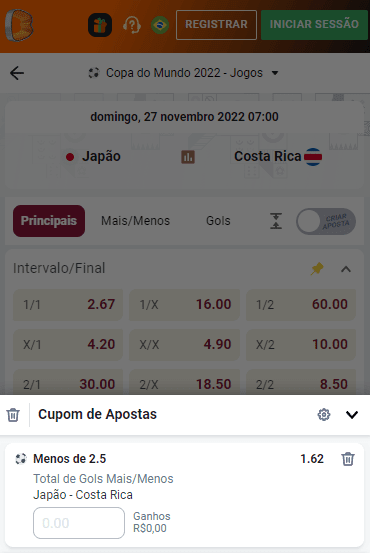This screenshot has height=553, width=370.
Task: Open match statistics bar chart icon
Action: 188,157
